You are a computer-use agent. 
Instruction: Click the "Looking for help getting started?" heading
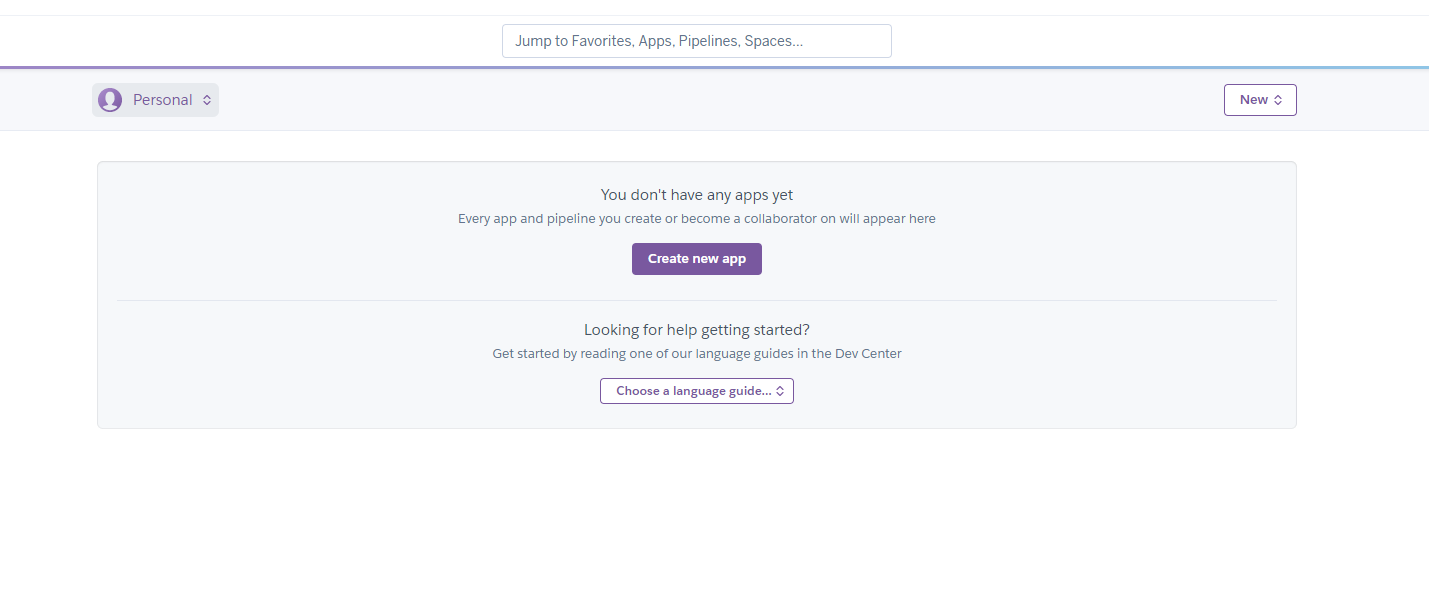coord(697,330)
